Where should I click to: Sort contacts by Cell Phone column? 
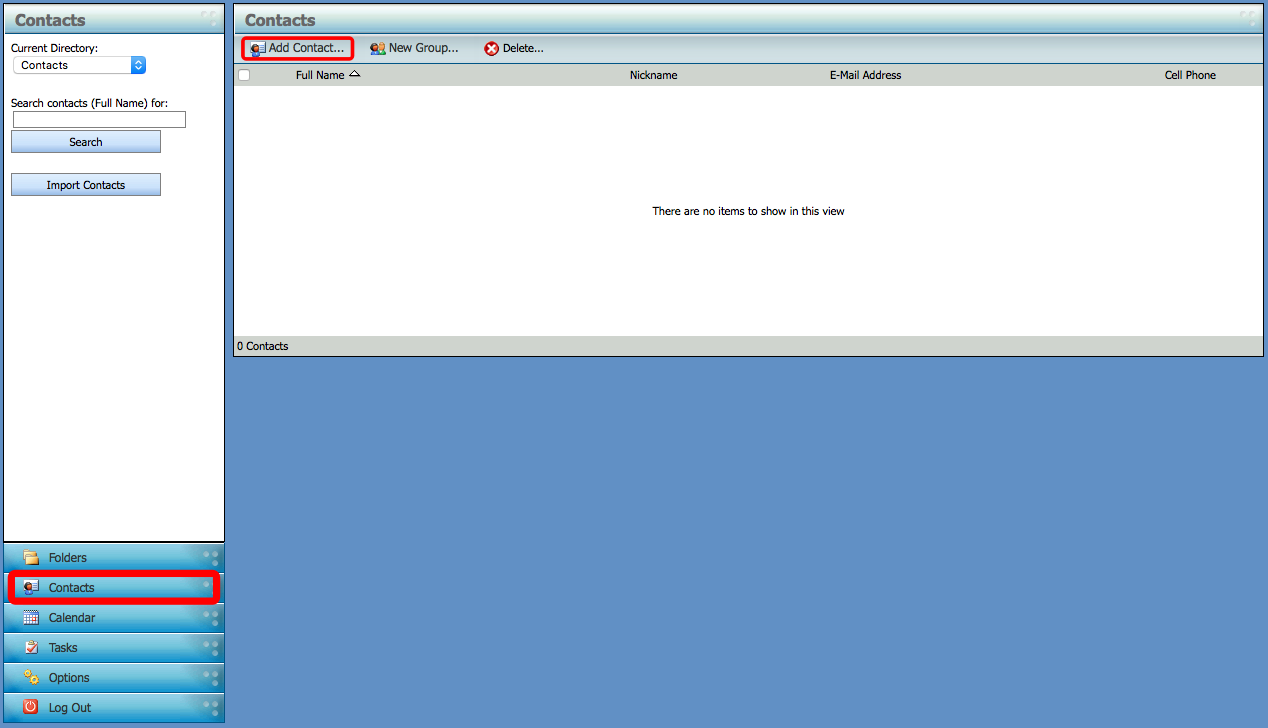coord(1190,75)
